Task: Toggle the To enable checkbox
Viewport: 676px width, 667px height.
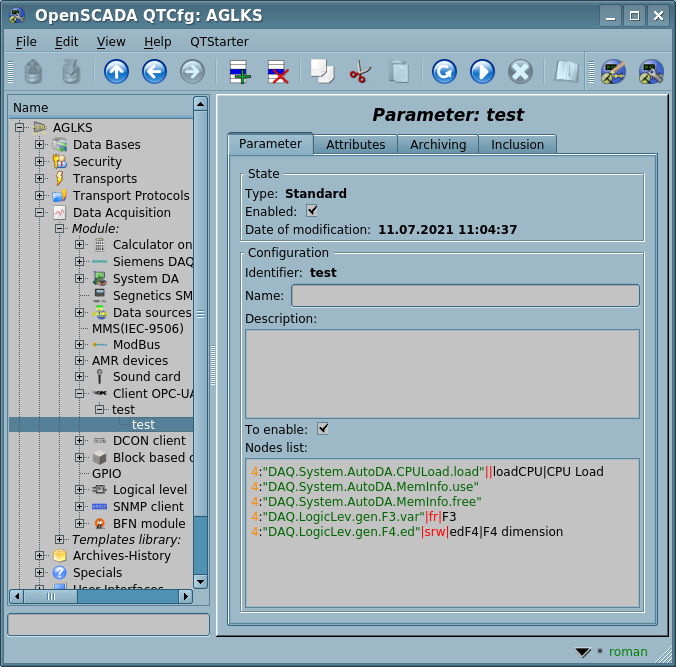Action: coord(323,429)
